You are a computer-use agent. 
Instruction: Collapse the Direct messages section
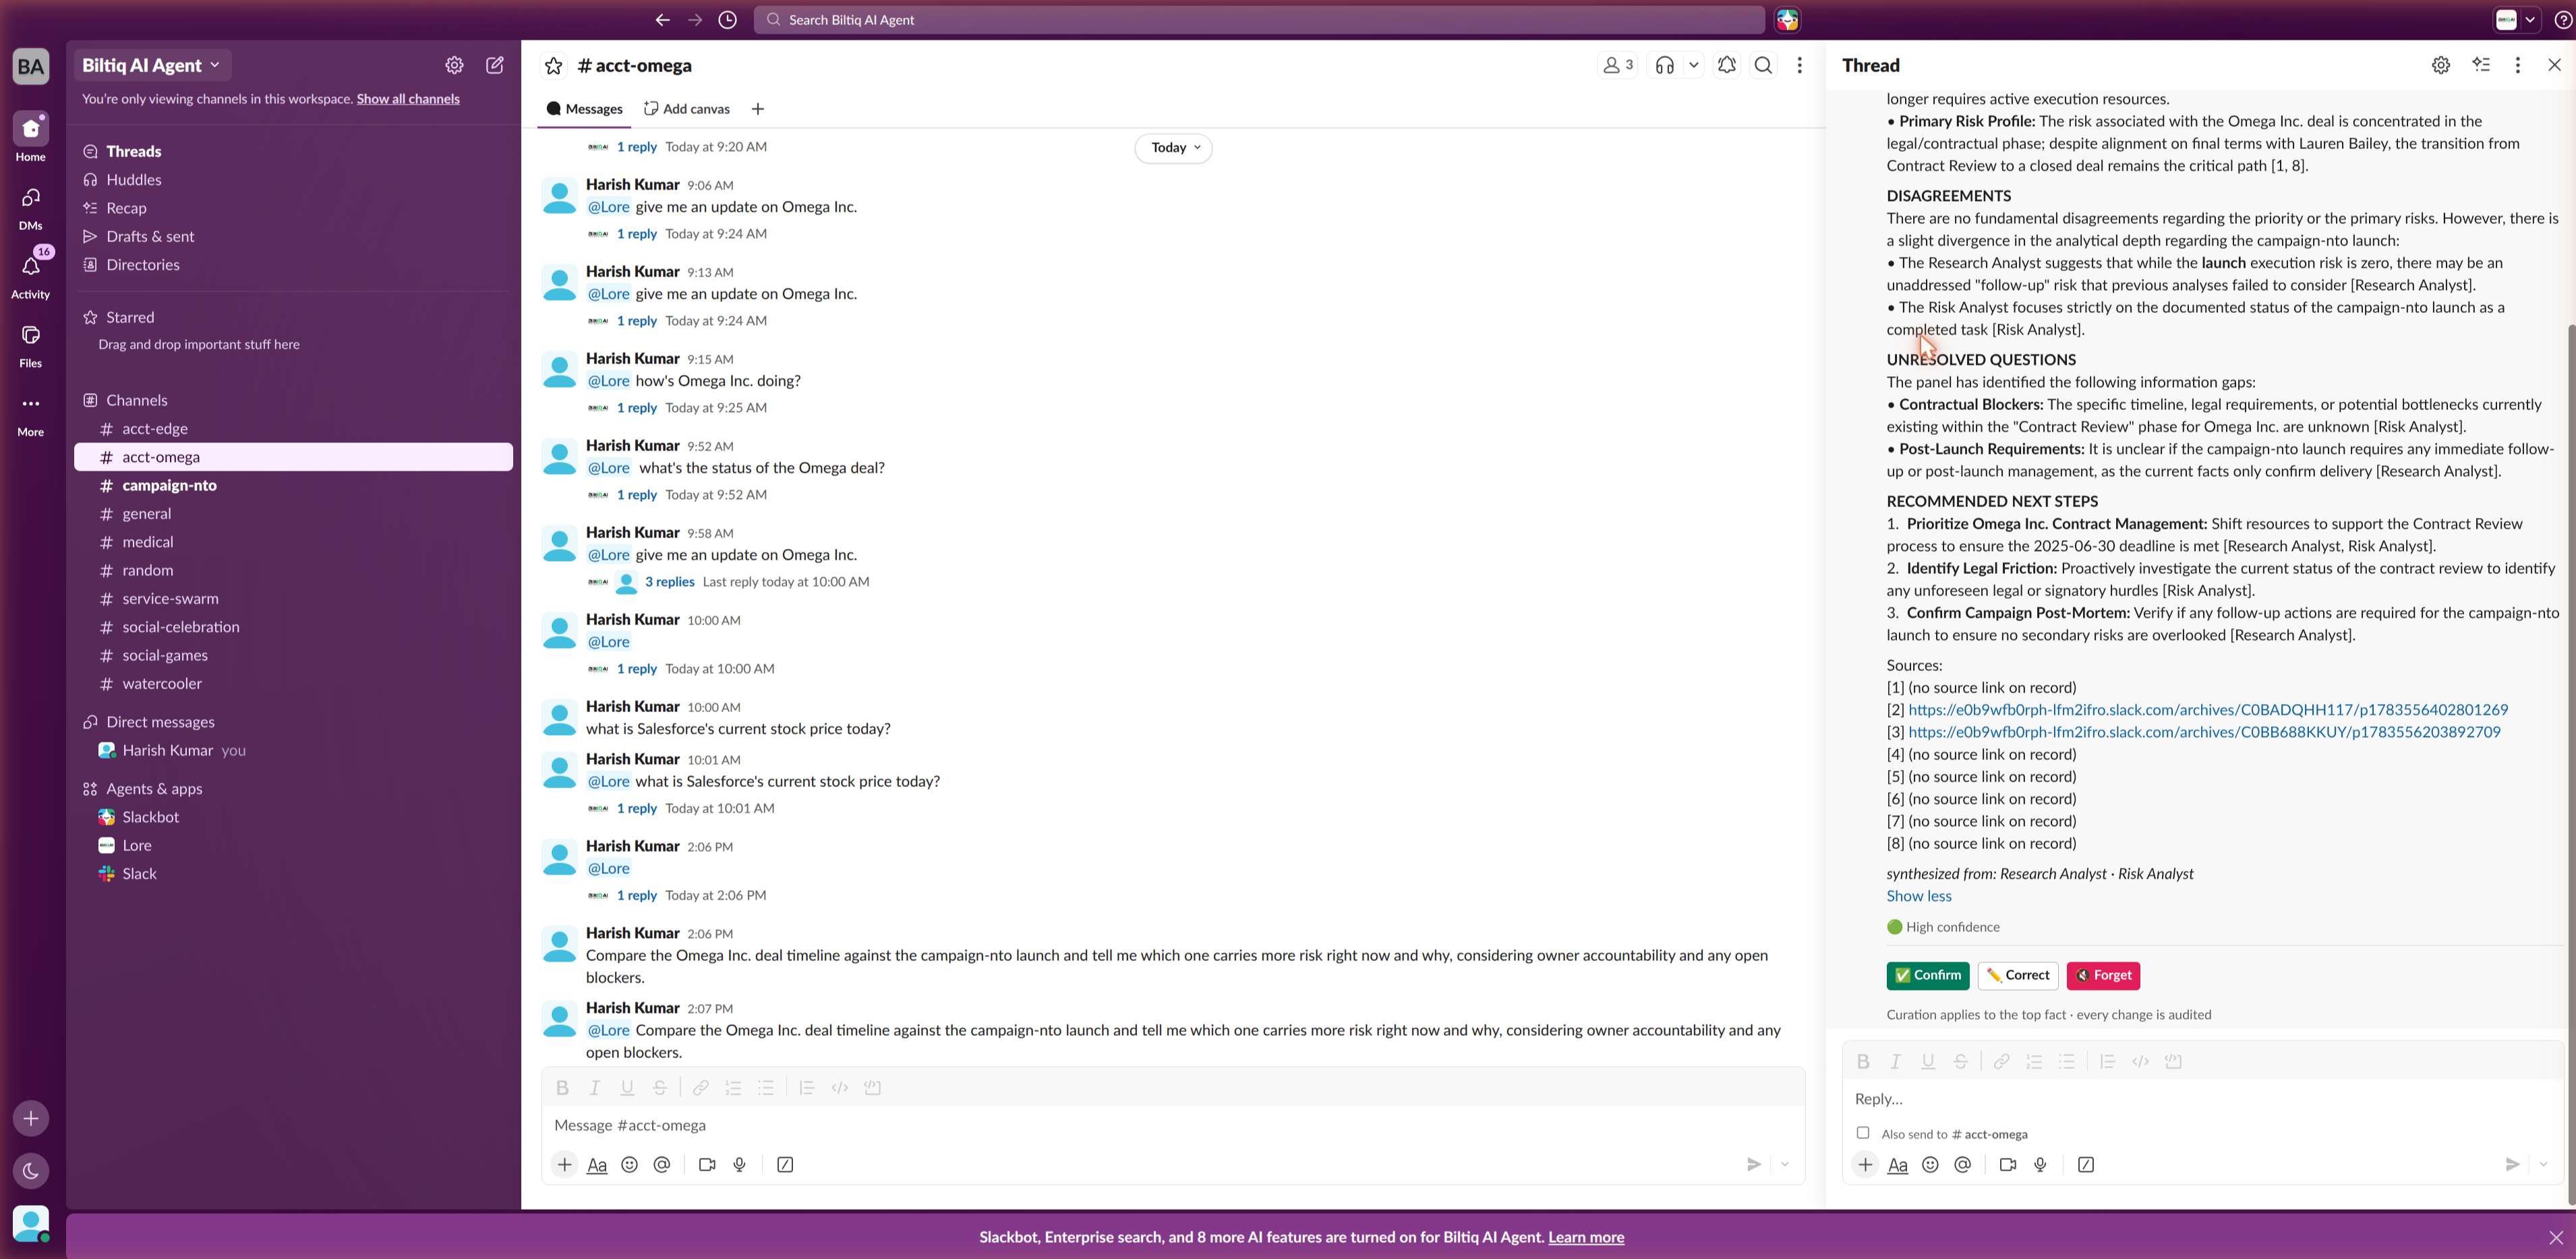160,722
